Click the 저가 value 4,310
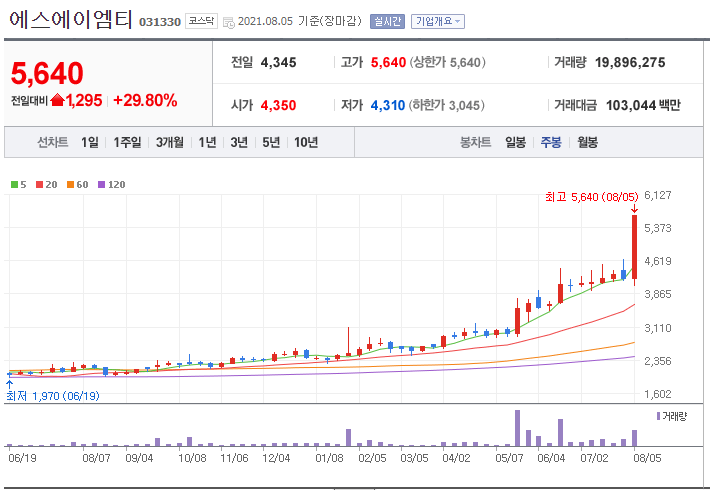The image size is (710, 490). (388, 106)
